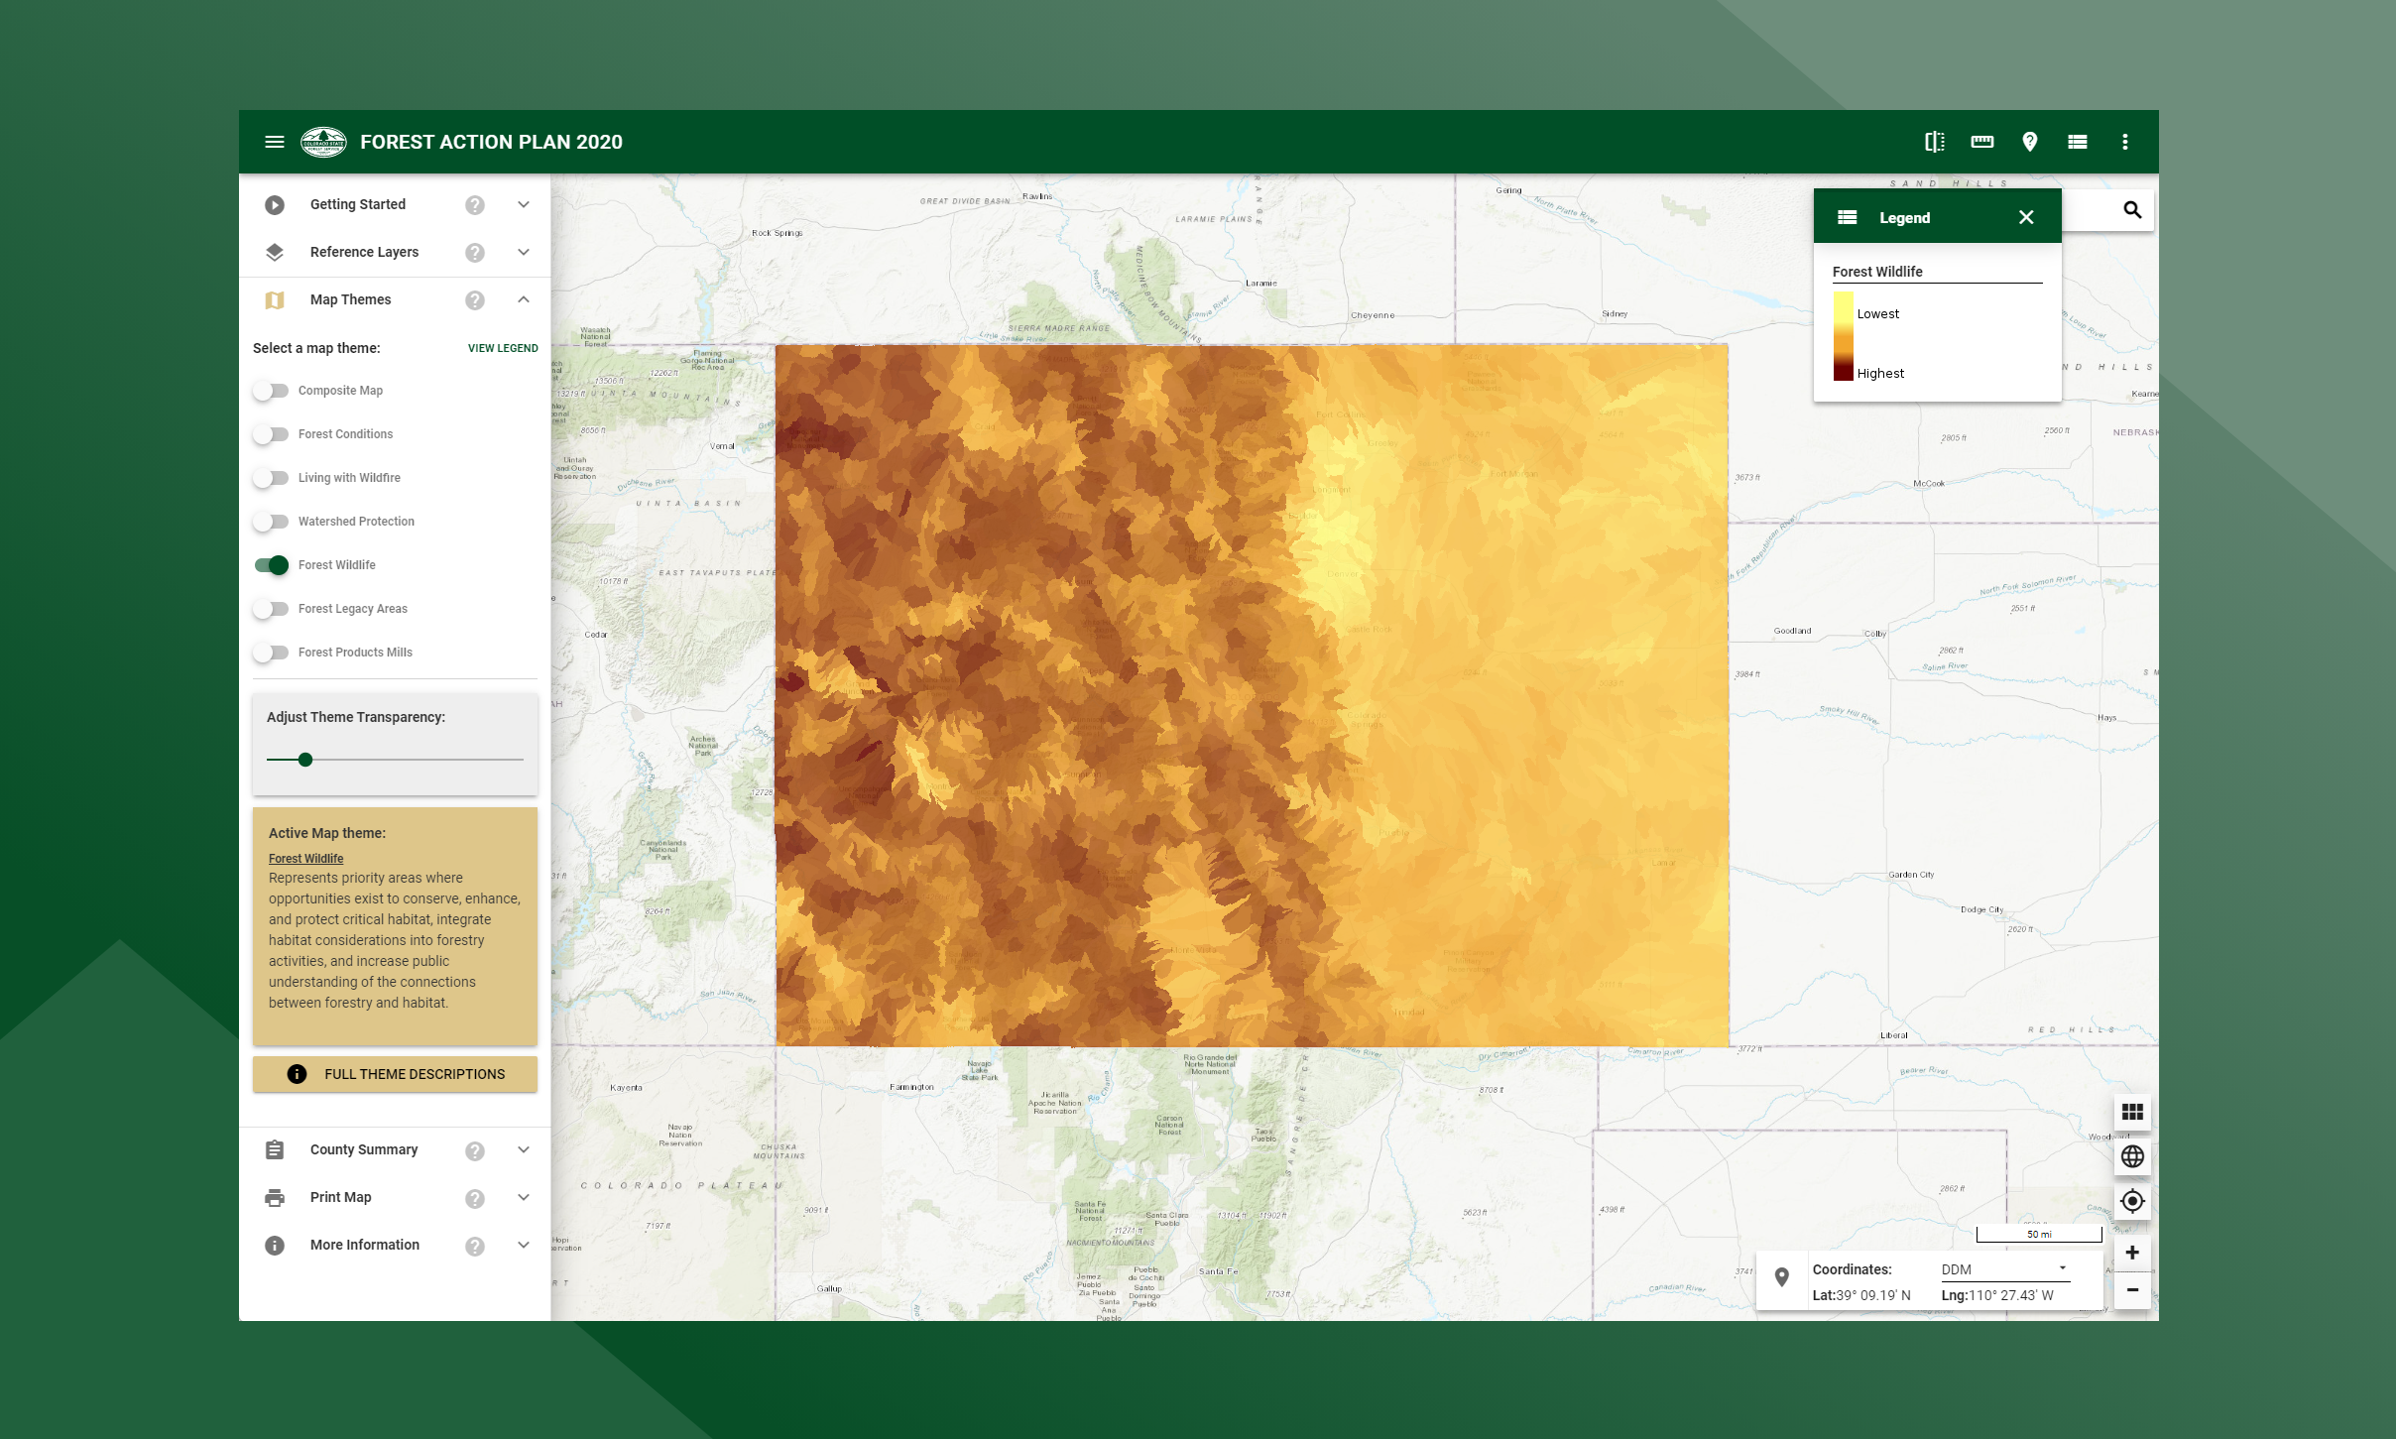Open help for Getting Started

click(x=475, y=205)
